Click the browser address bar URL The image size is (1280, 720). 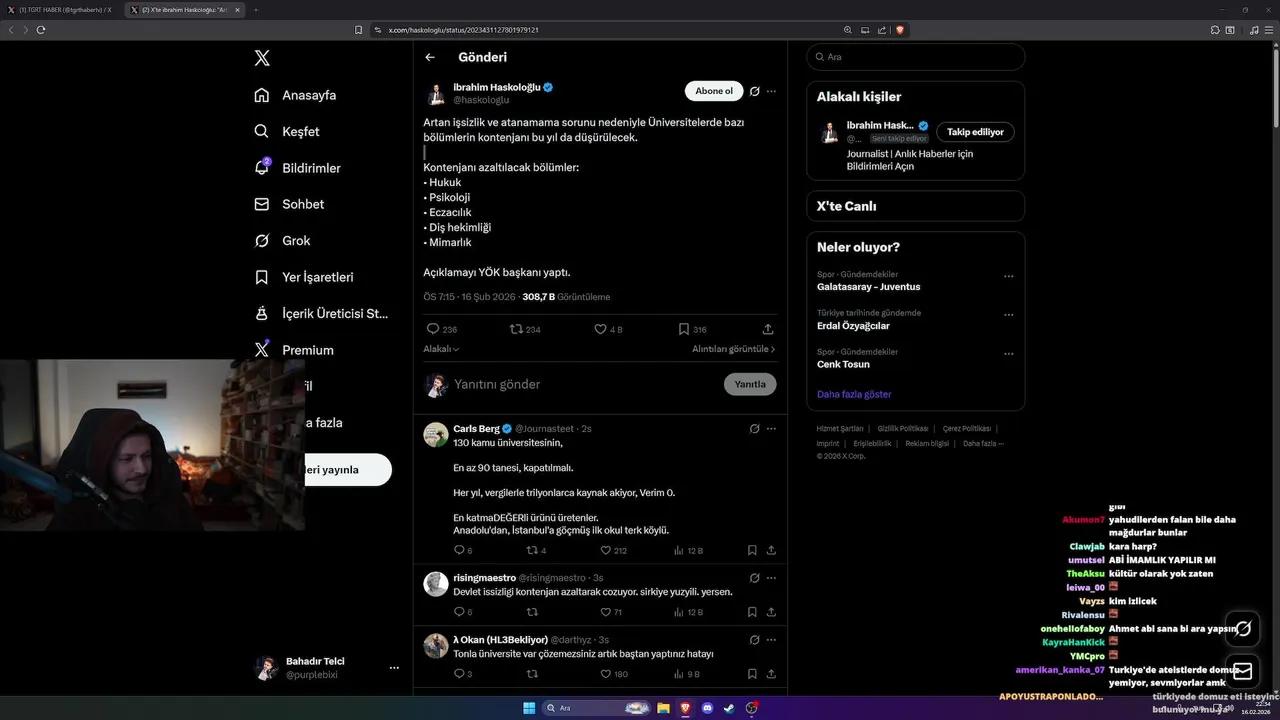(463, 30)
